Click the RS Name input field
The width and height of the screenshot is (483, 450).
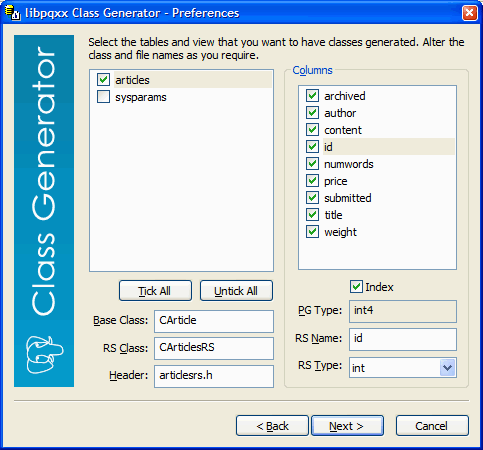(x=403, y=339)
